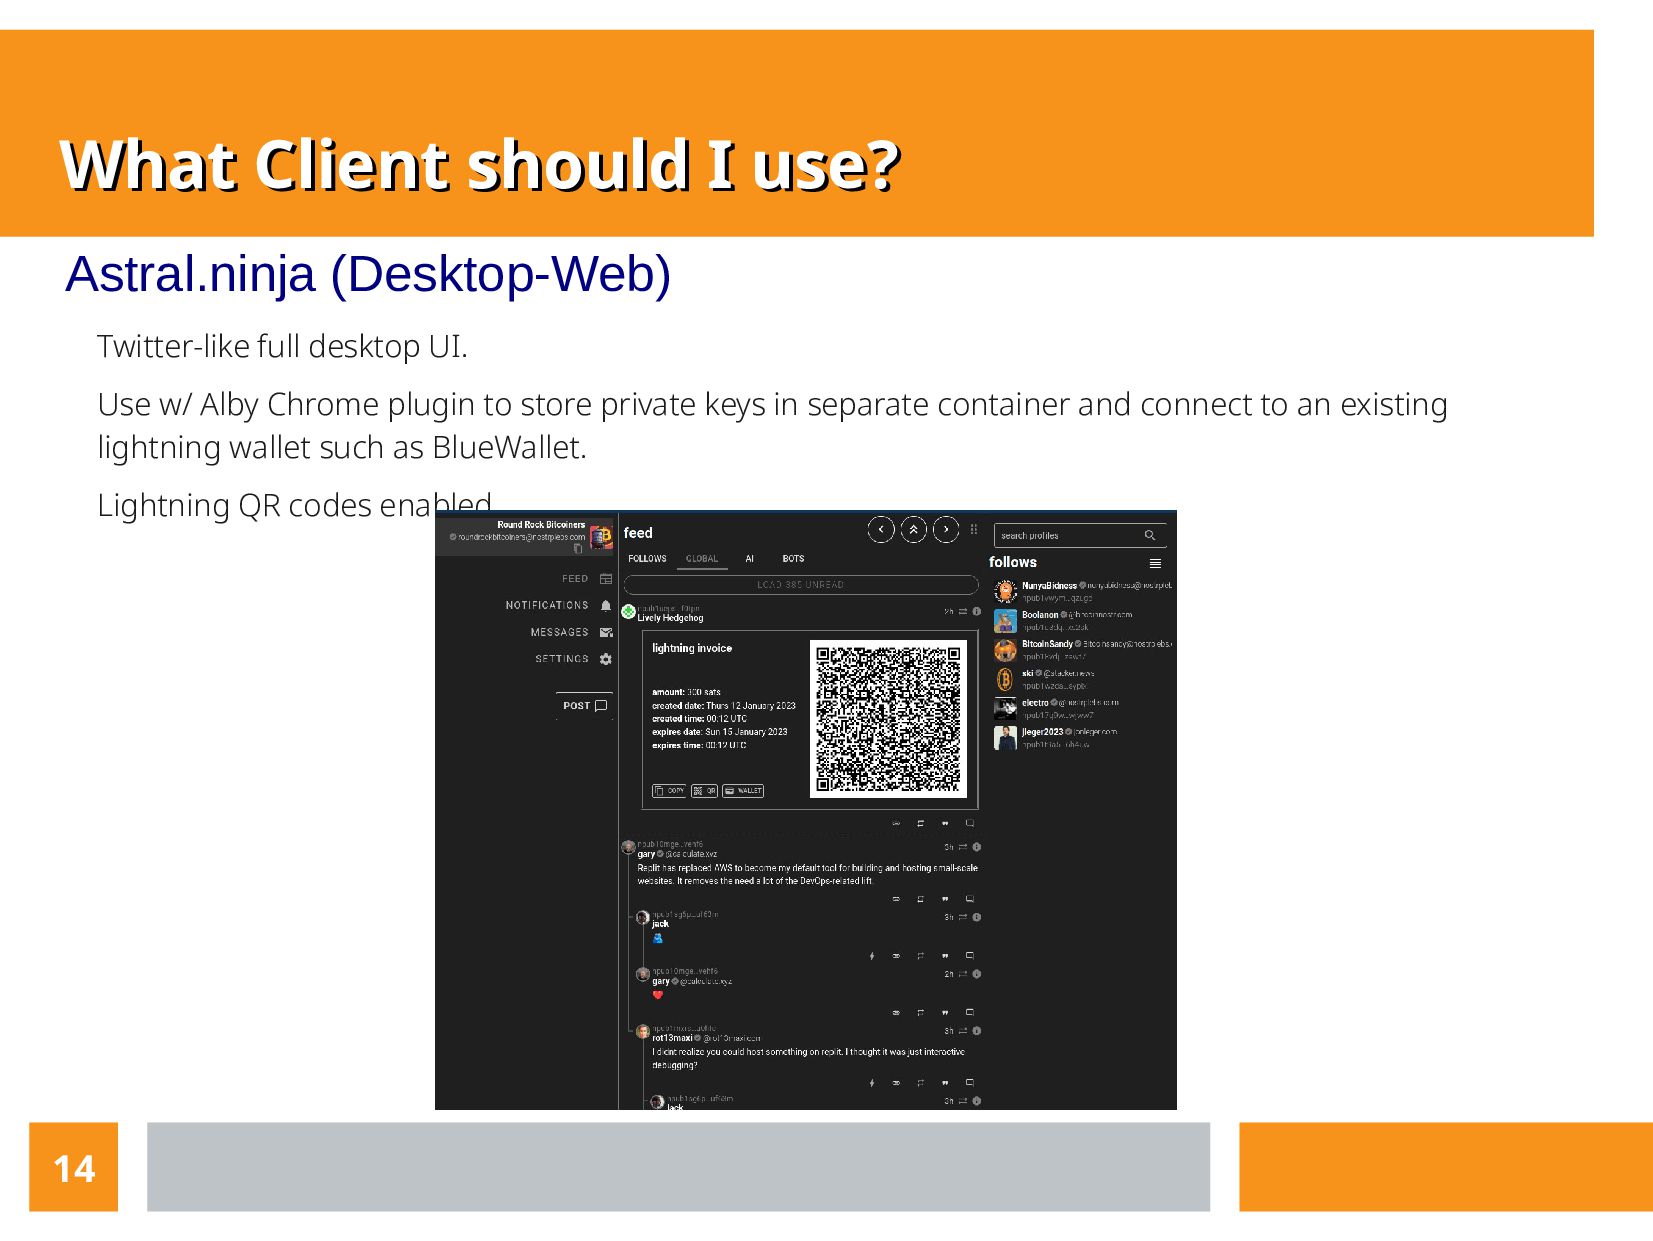Go back with the left arrow circle
Viewport: 1653px width, 1241px height.
click(881, 530)
